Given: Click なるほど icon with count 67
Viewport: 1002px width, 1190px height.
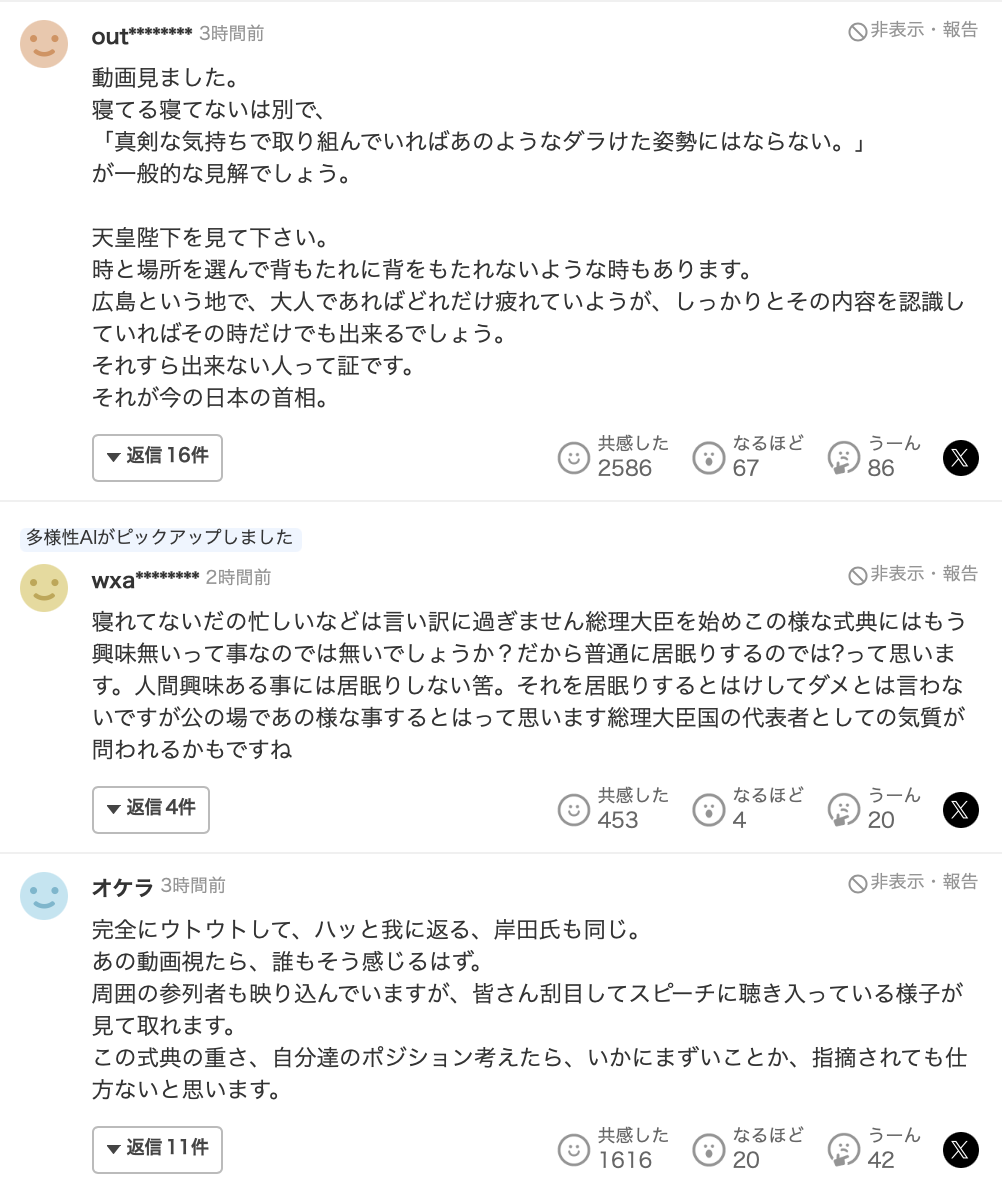Looking at the screenshot, I should pyautogui.click(x=708, y=458).
